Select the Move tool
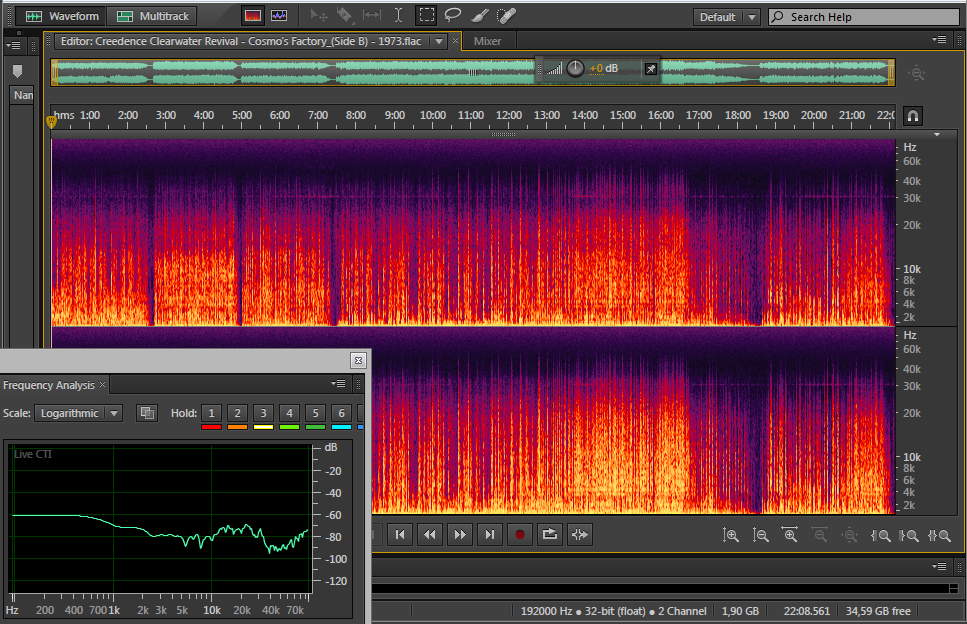The height and width of the screenshot is (624, 967). click(319, 15)
